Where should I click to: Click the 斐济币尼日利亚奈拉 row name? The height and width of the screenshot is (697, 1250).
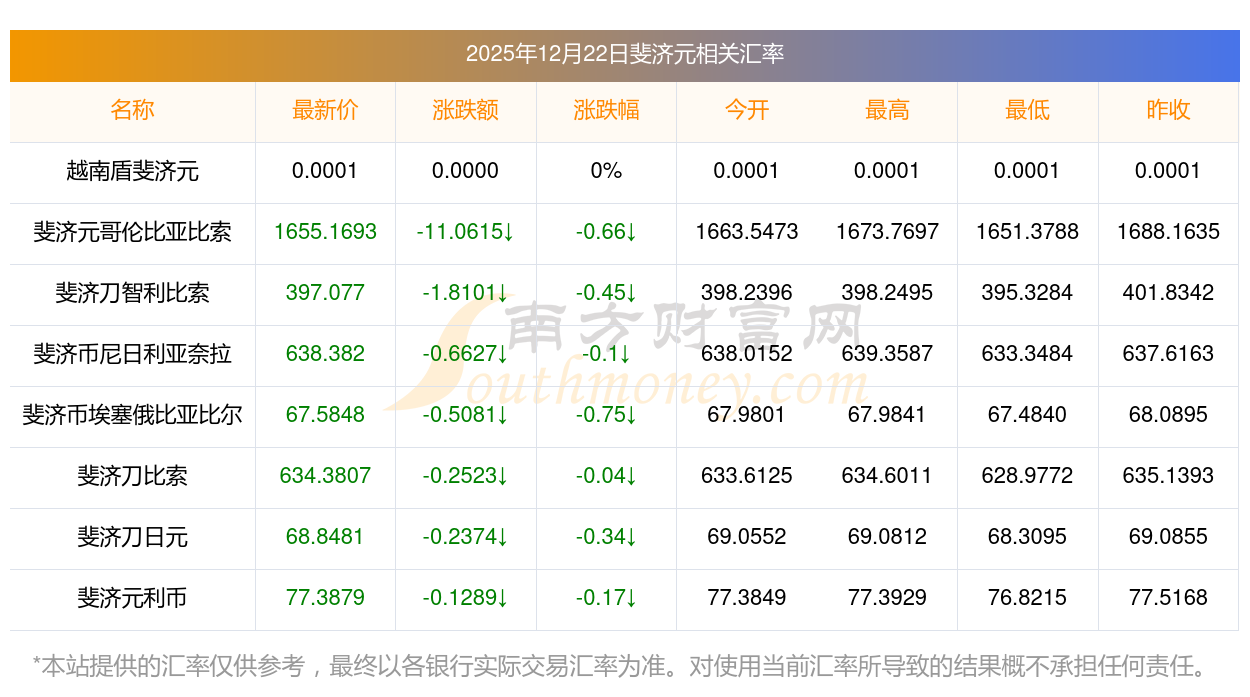pyautogui.click(x=132, y=355)
